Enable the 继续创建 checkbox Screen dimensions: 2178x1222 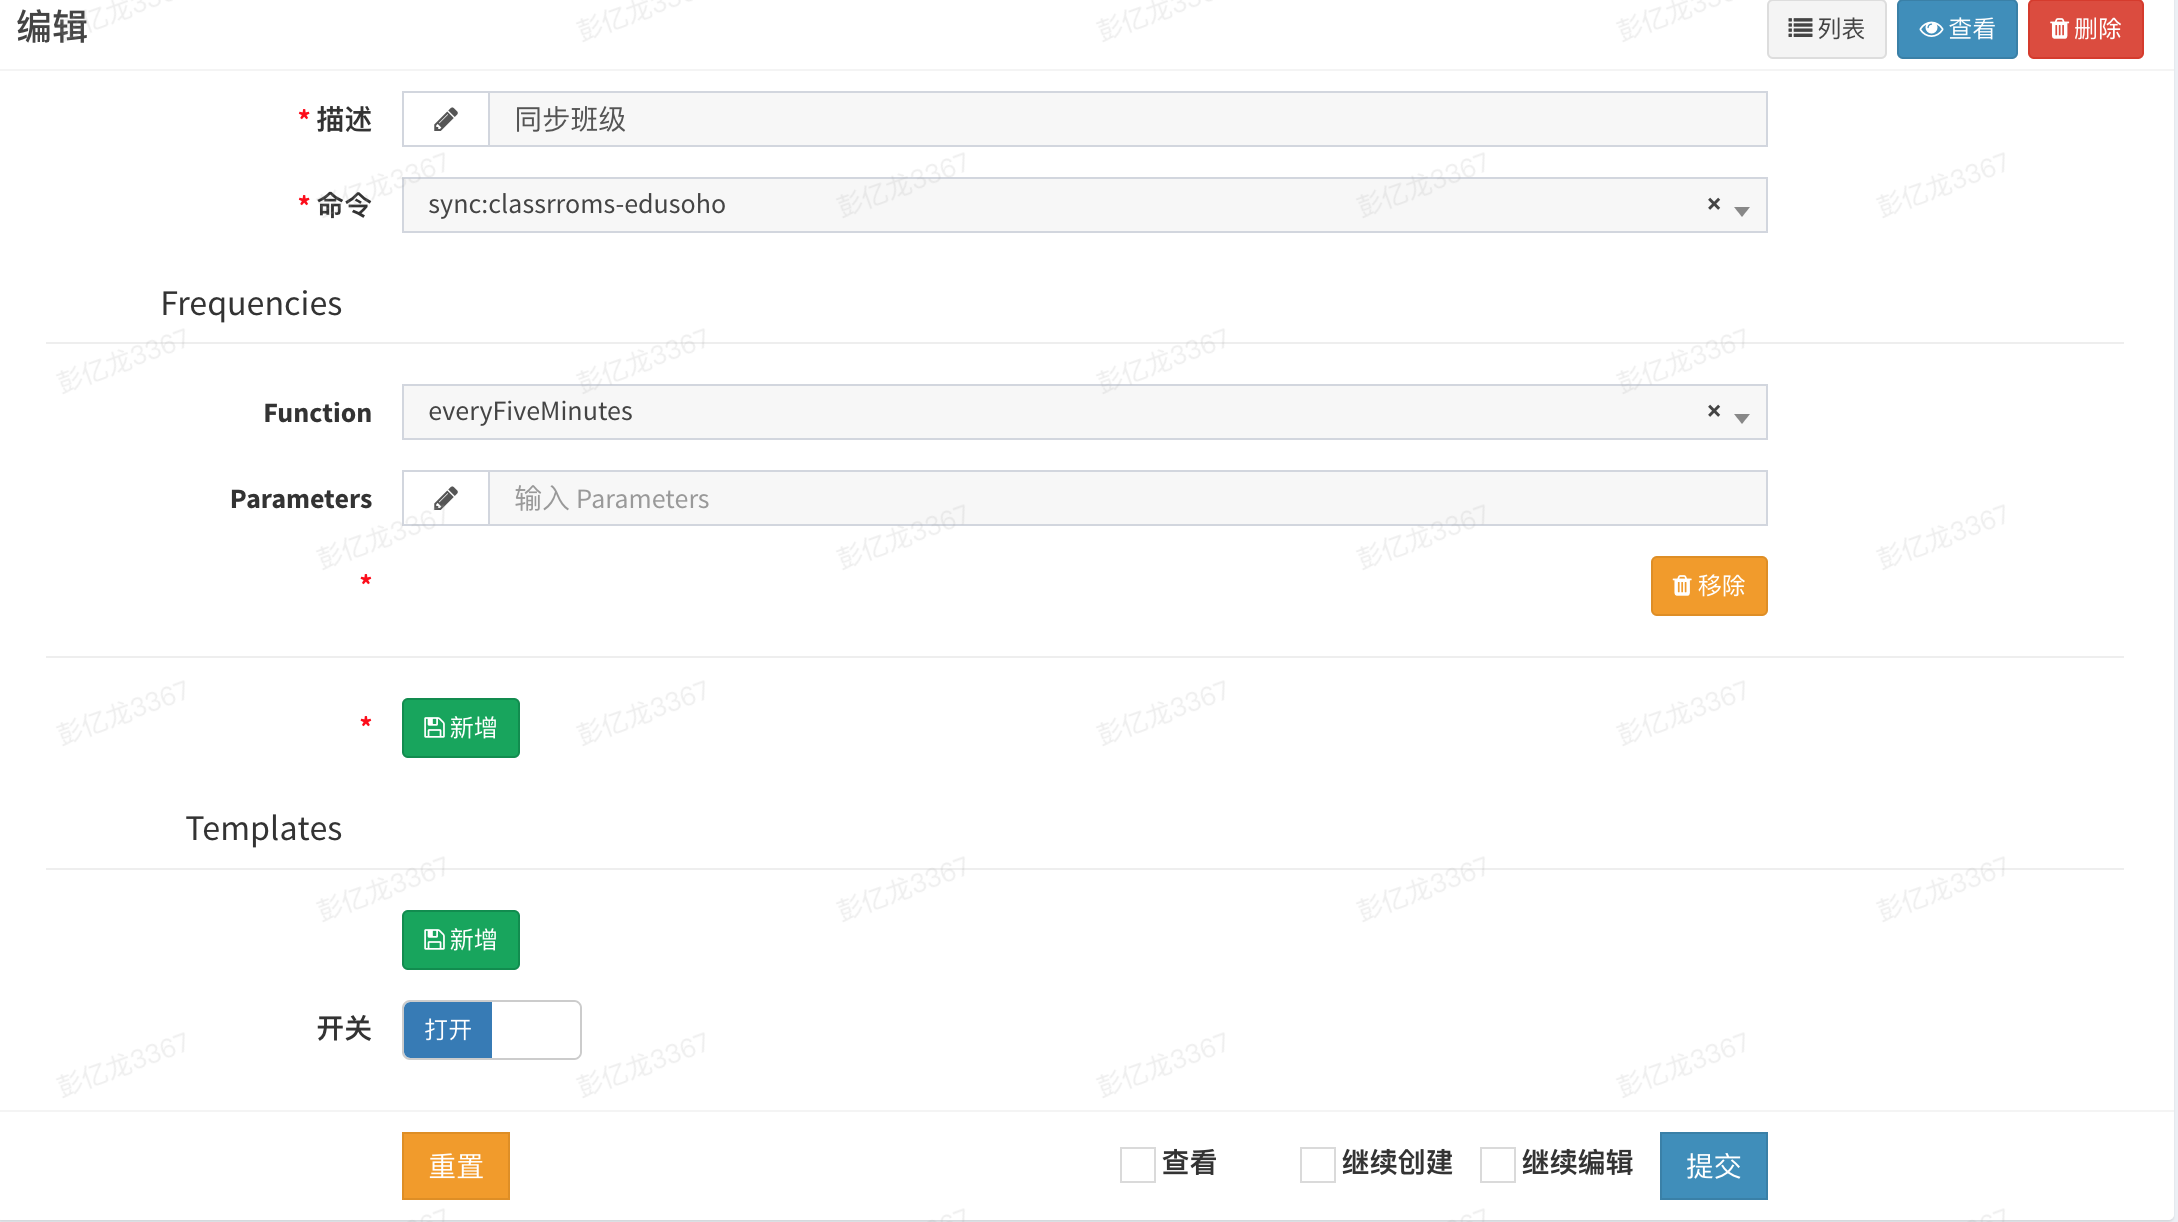1317,1165
